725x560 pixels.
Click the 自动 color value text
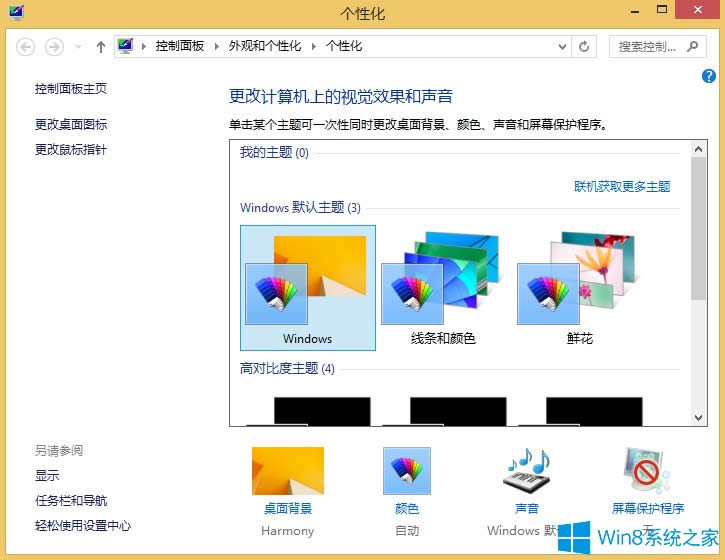(407, 530)
